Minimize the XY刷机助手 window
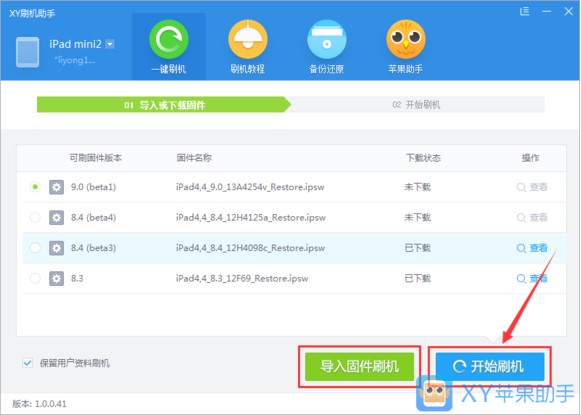Viewport: 581px width, 415px height. (x=546, y=11)
